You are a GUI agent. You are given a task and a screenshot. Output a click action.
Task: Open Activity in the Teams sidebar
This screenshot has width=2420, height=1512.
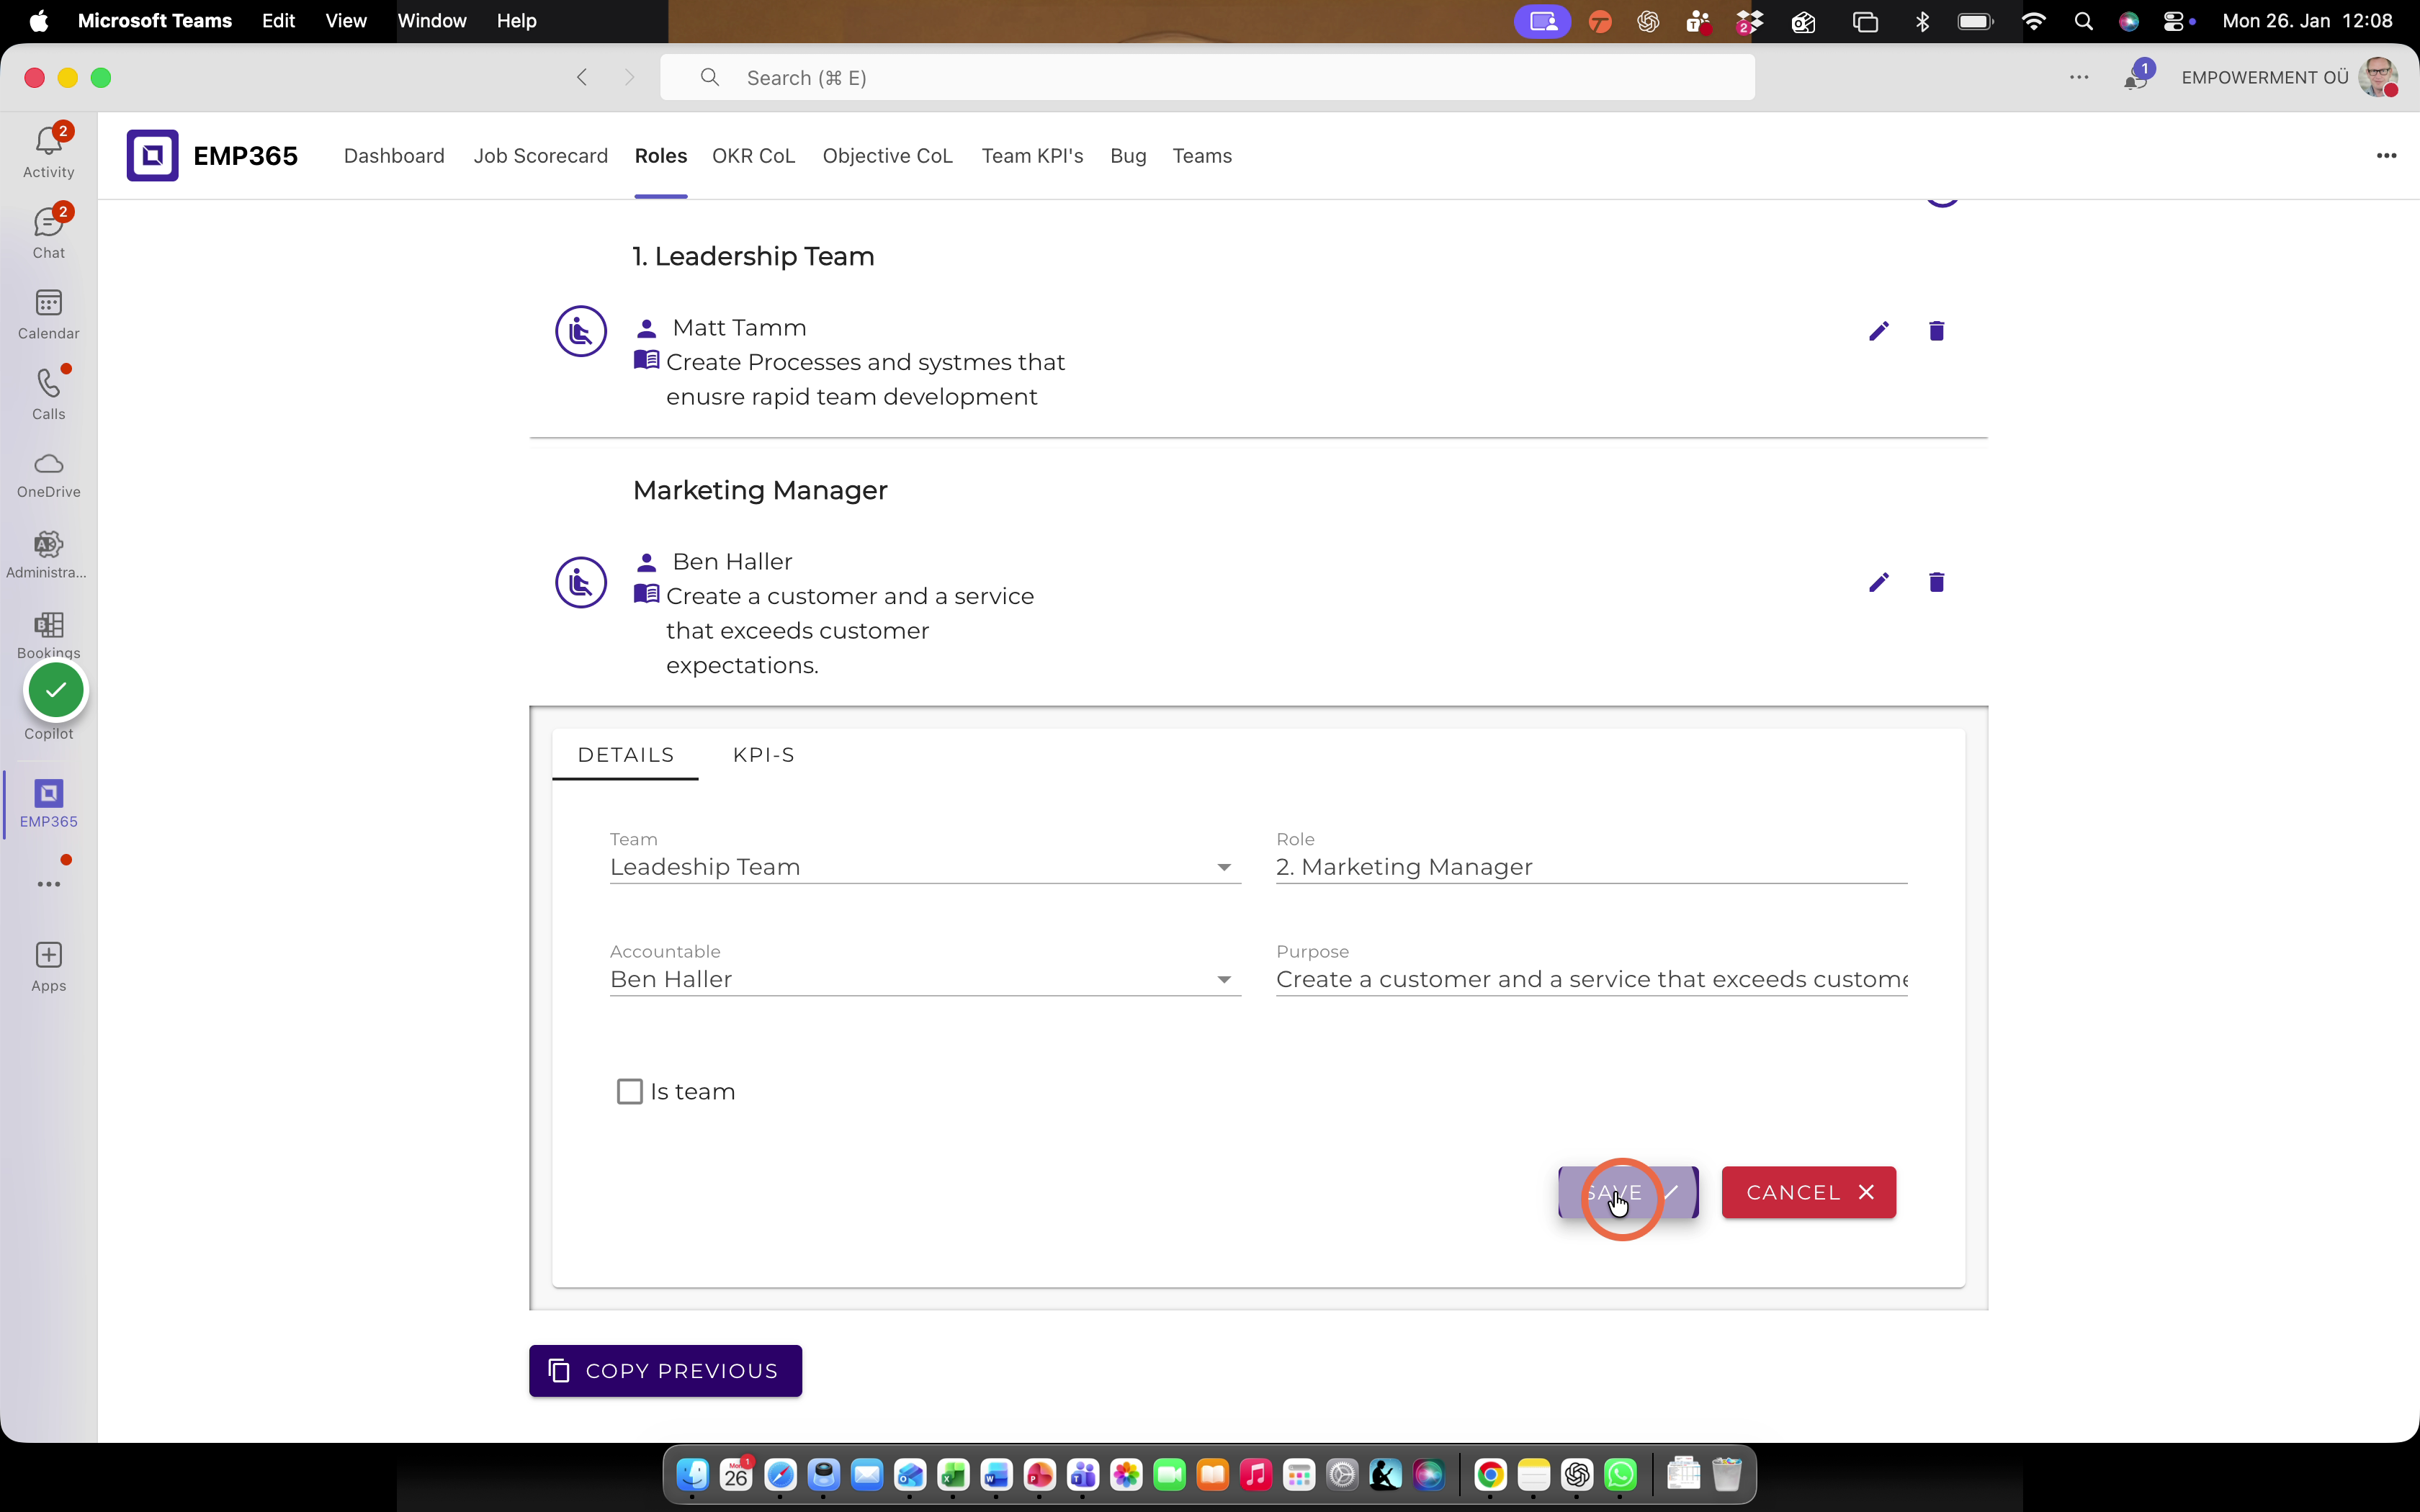pyautogui.click(x=48, y=152)
